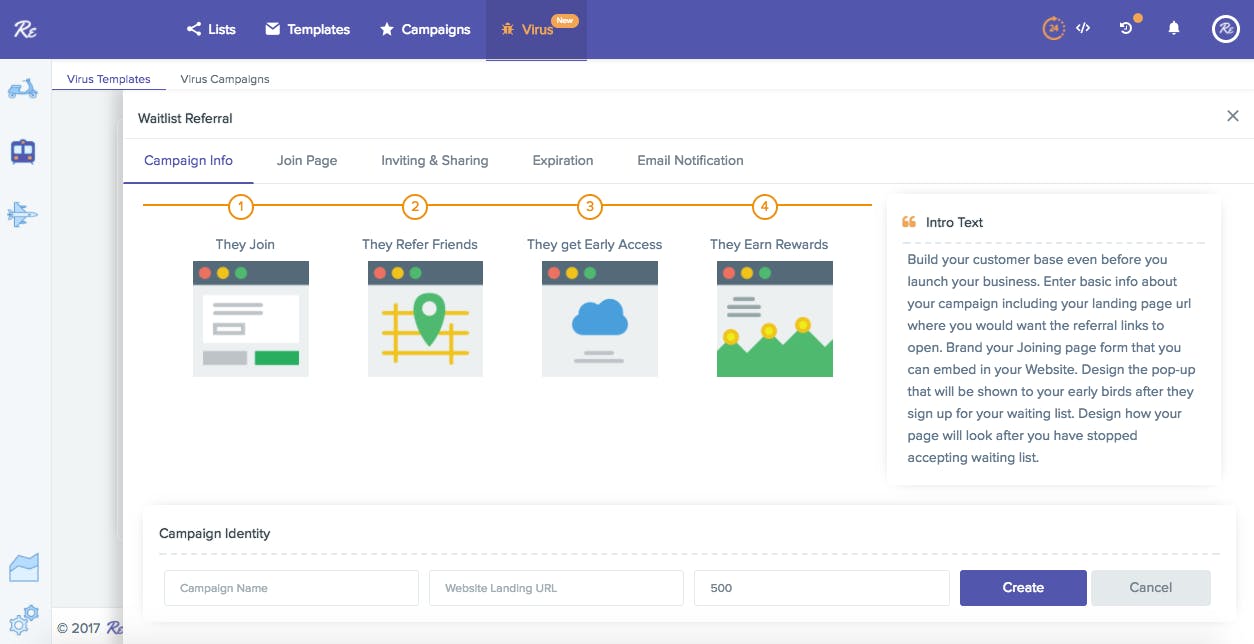Viewport: 1254px width, 644px height.
Task: Click the © 2017 footer text
Action: (78, 628)
